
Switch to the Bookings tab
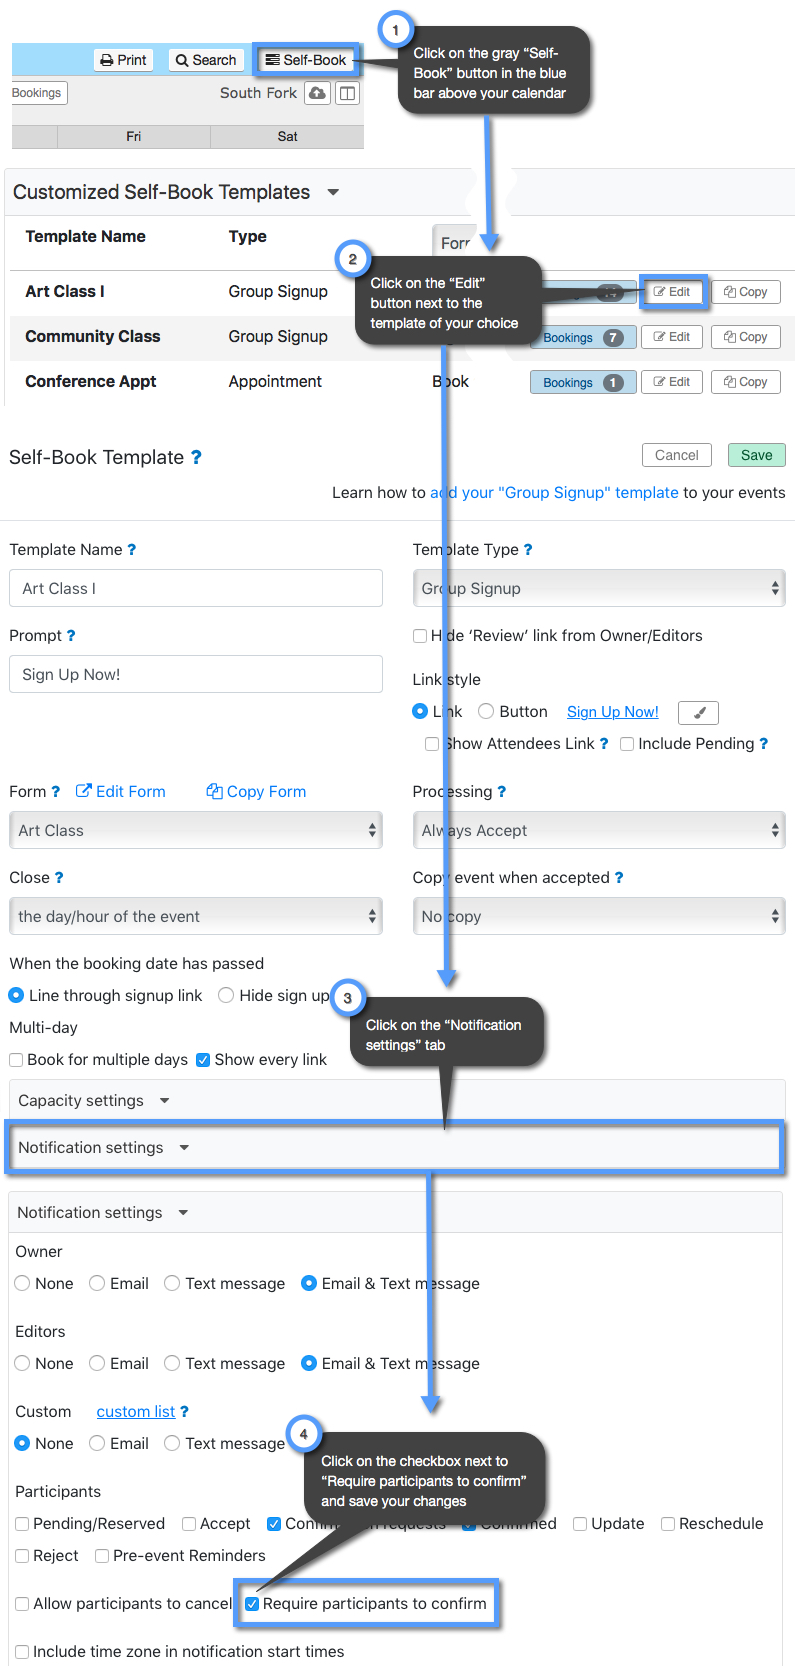click(x=37, y=92)
